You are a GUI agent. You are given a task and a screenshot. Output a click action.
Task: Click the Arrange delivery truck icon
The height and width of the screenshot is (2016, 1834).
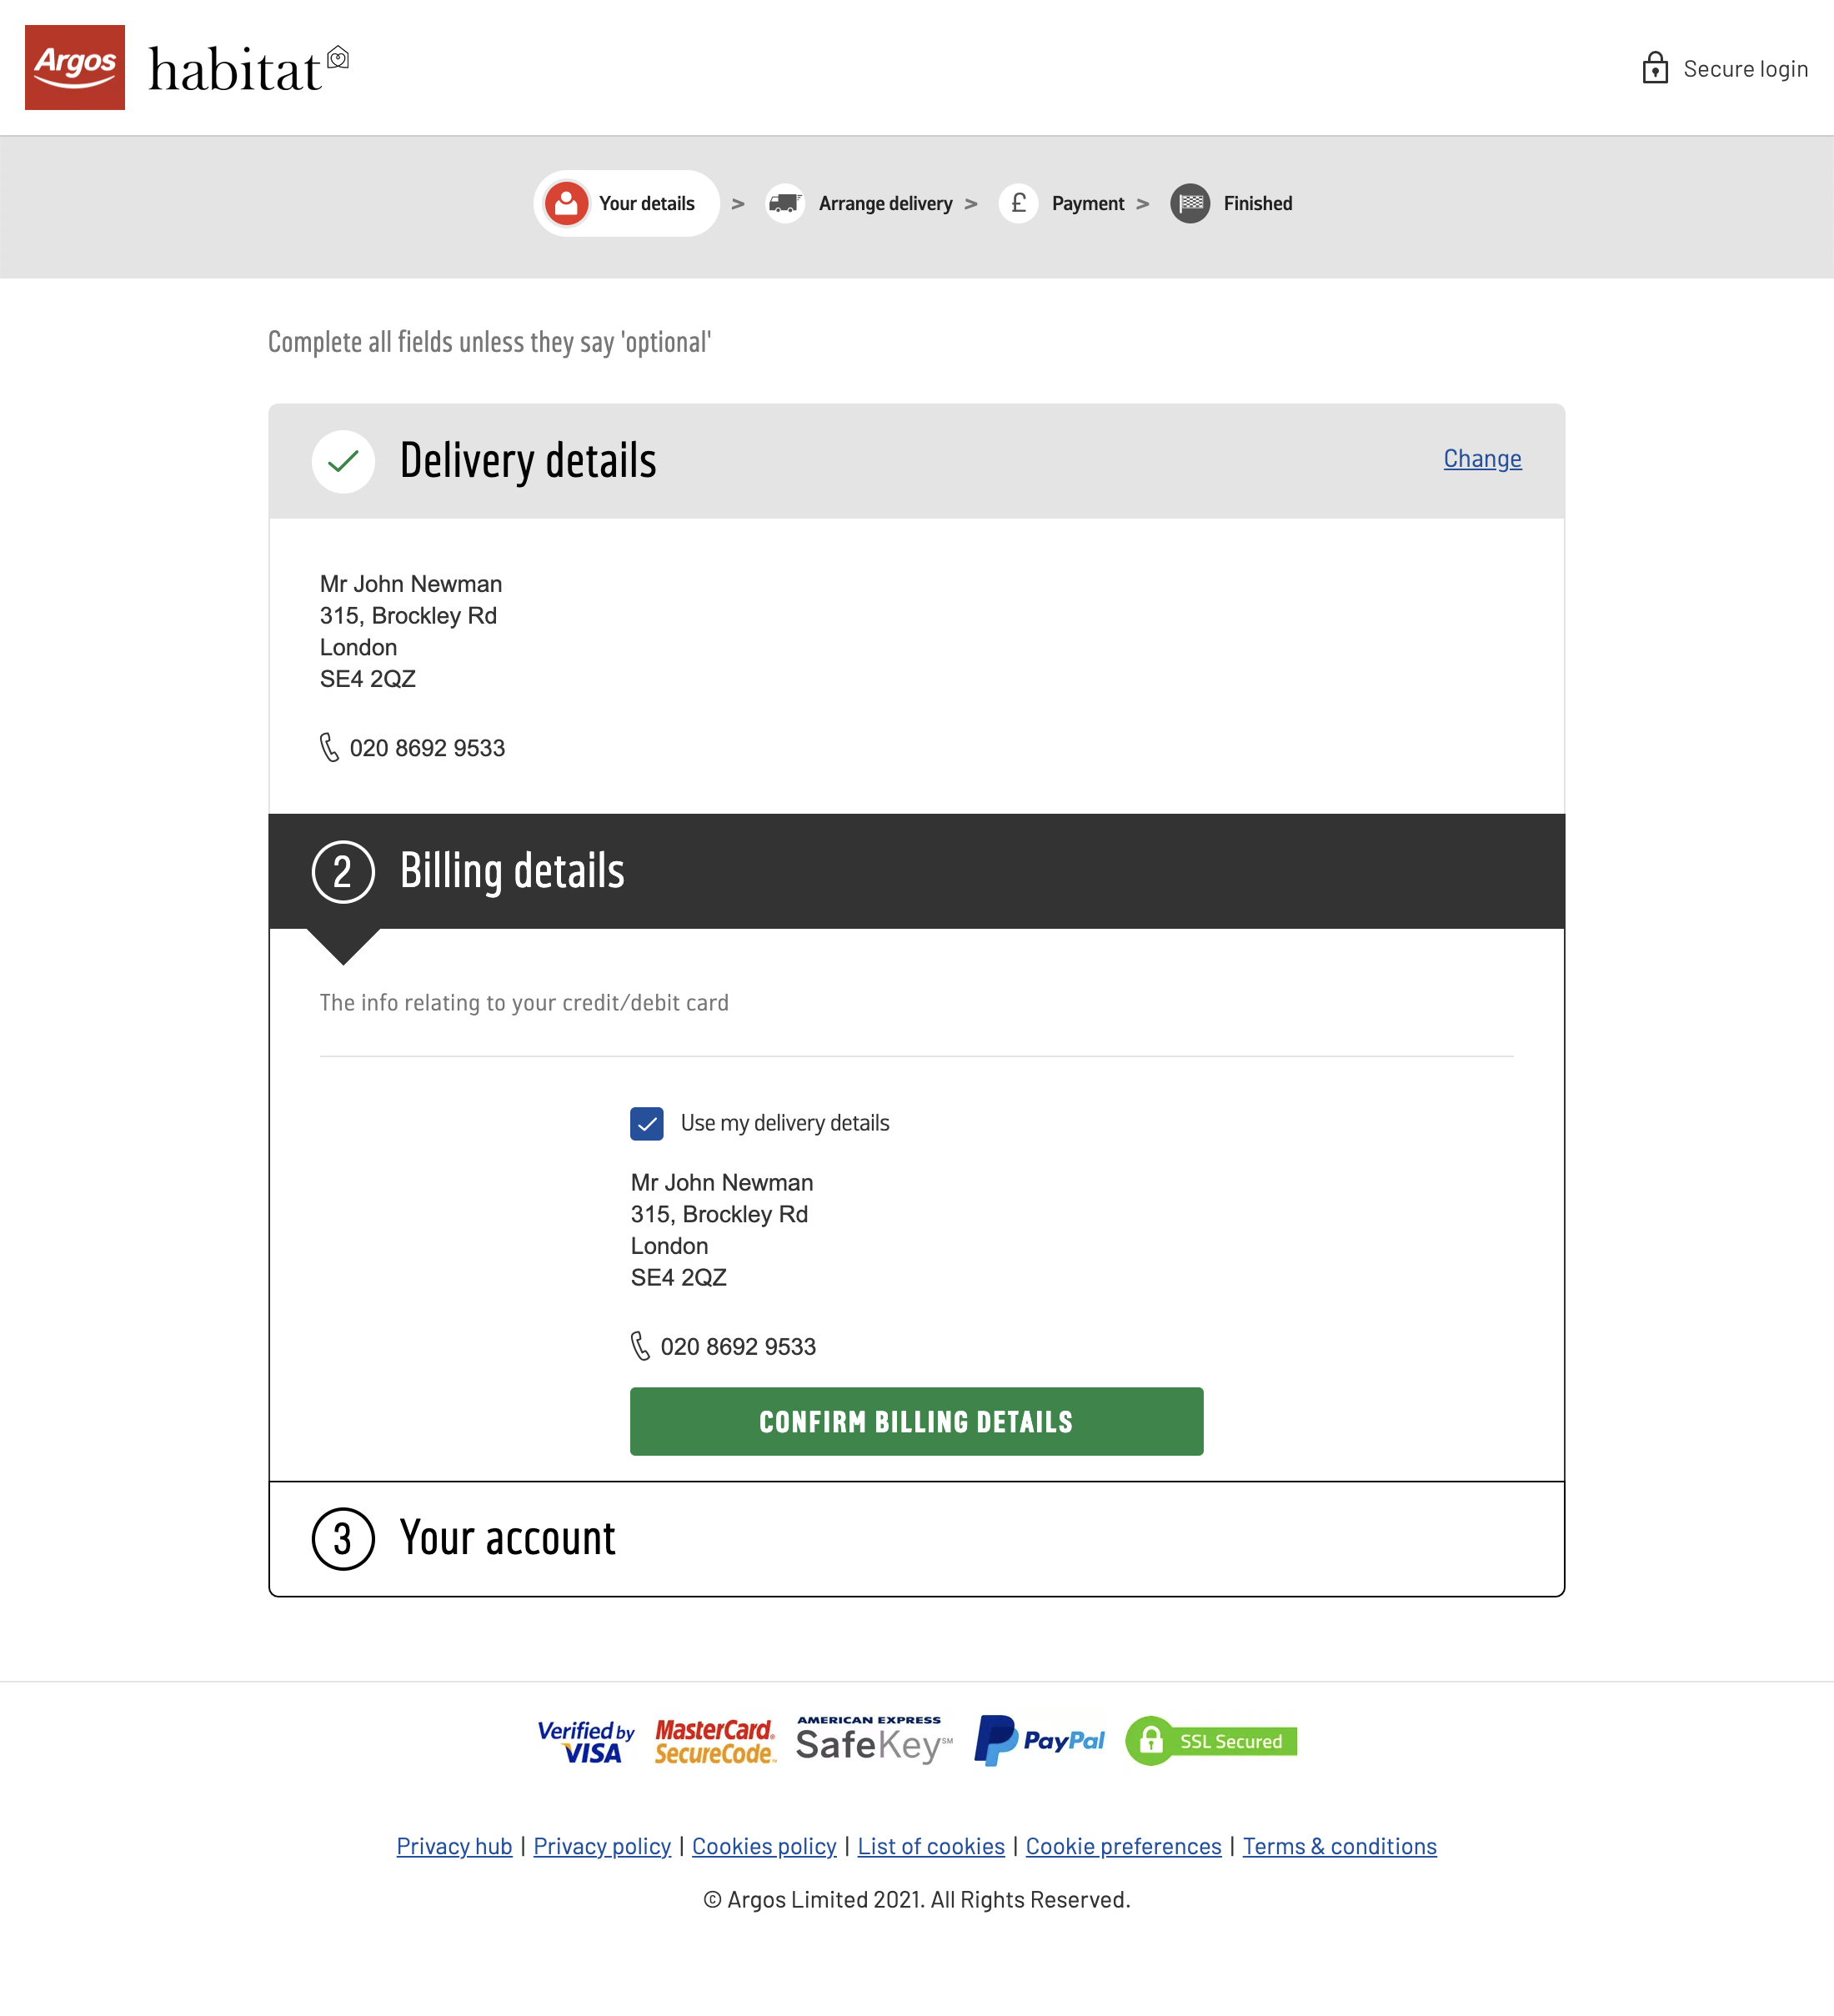[786, 203]
